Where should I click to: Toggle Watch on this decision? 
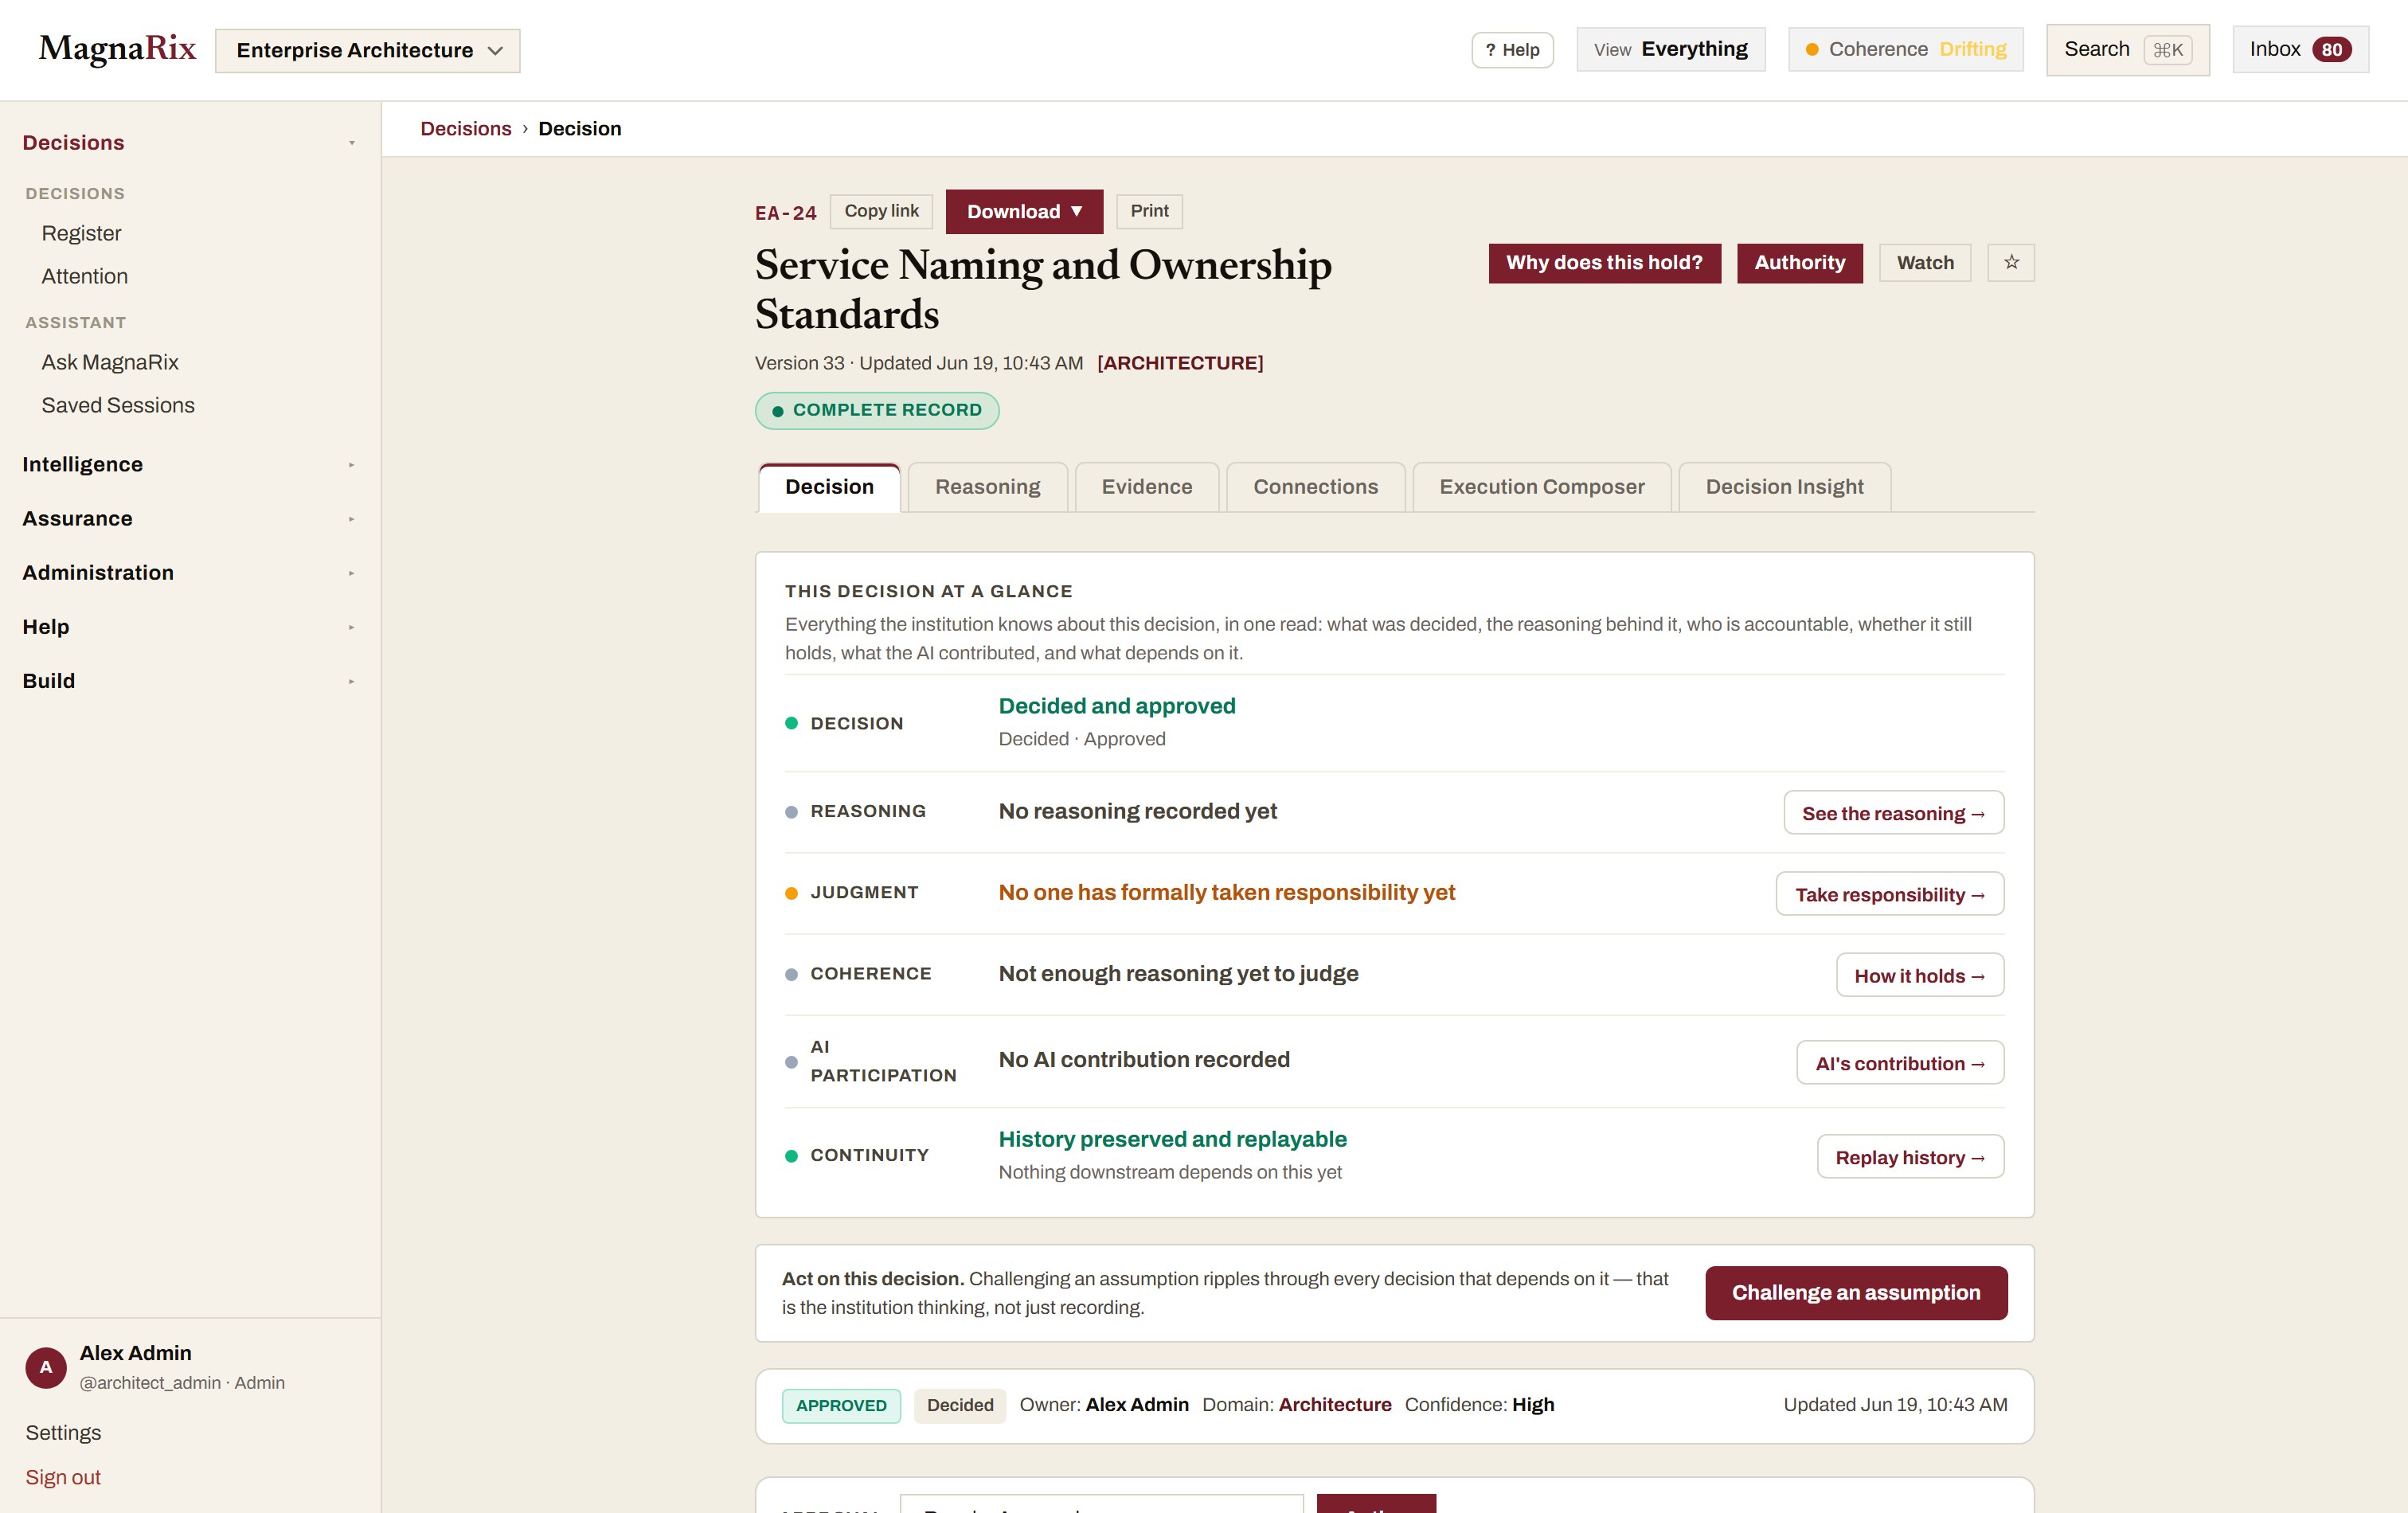click(x=1925, y=262)
